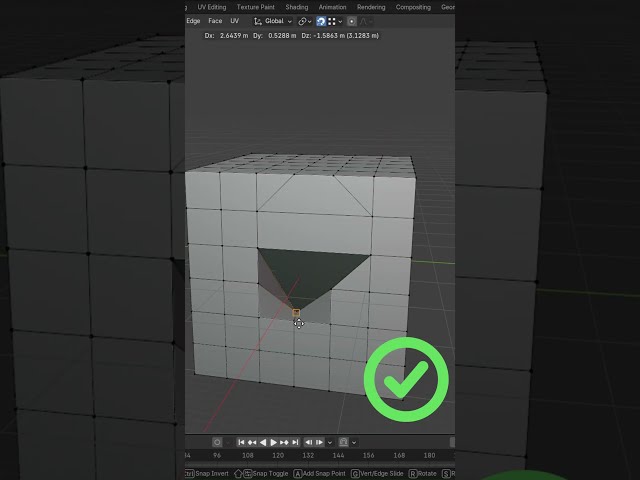Toggle proportional editing circle button
The image size is (640, 480).
pyautogui.click(x=351, y=21)
